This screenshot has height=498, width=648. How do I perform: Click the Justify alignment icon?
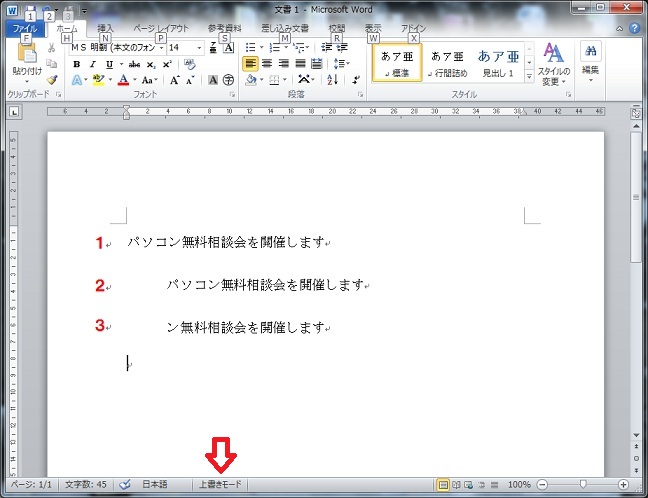coord(300,64)
